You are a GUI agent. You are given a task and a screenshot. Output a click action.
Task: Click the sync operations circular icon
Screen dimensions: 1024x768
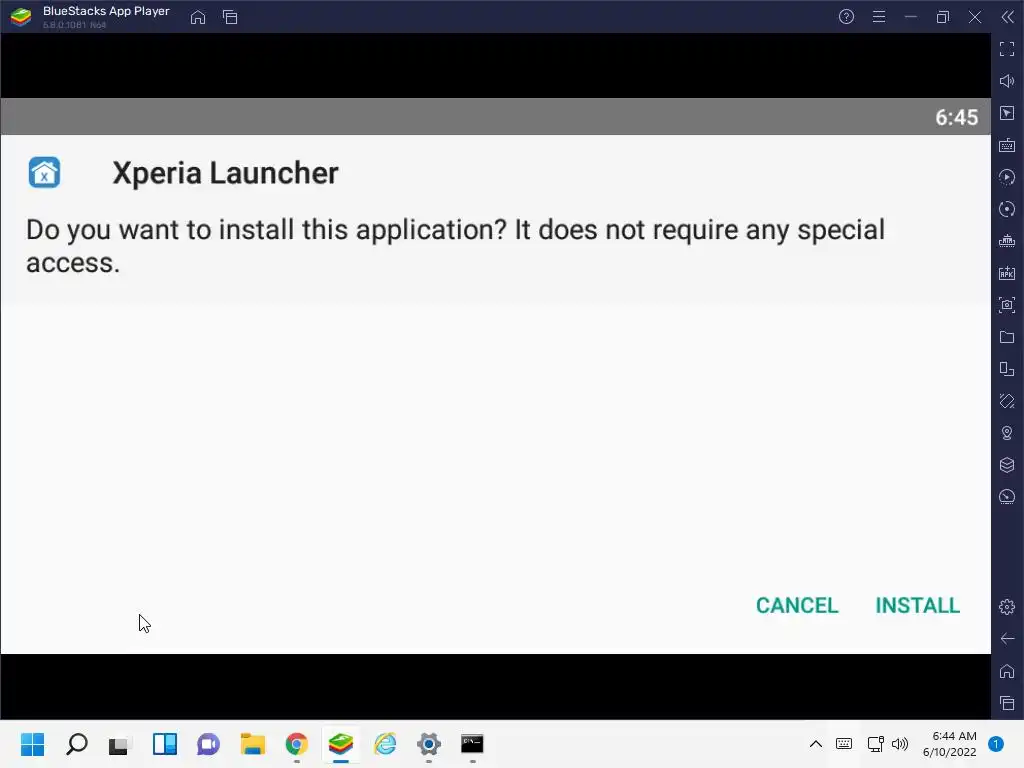(x=1007, y=209)
